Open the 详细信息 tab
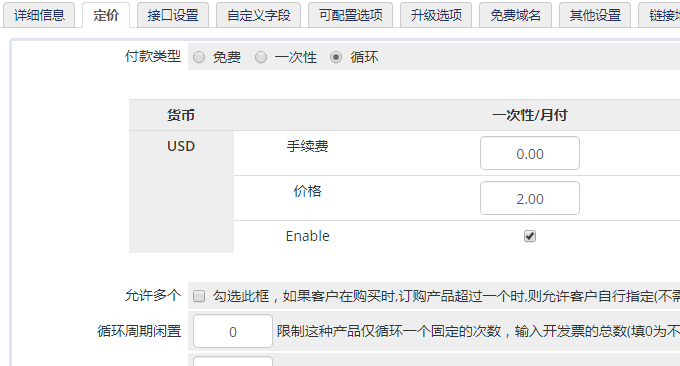Screen dimensions: 680x366 39,15
